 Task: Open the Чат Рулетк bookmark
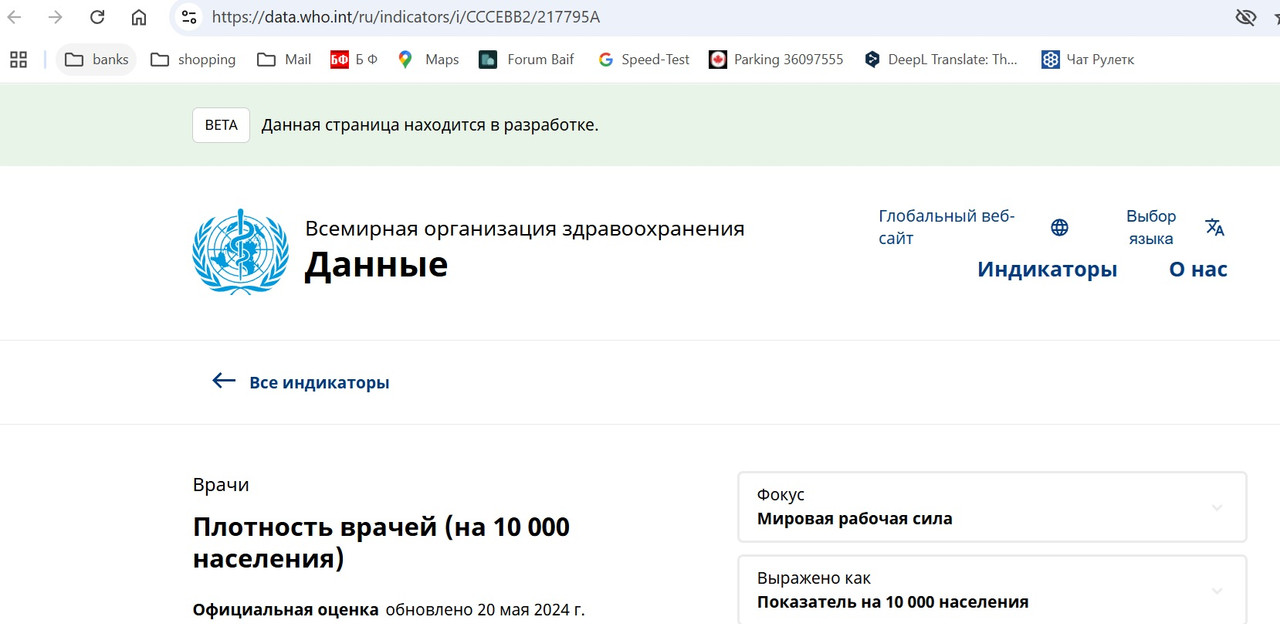pos(1087,60)
